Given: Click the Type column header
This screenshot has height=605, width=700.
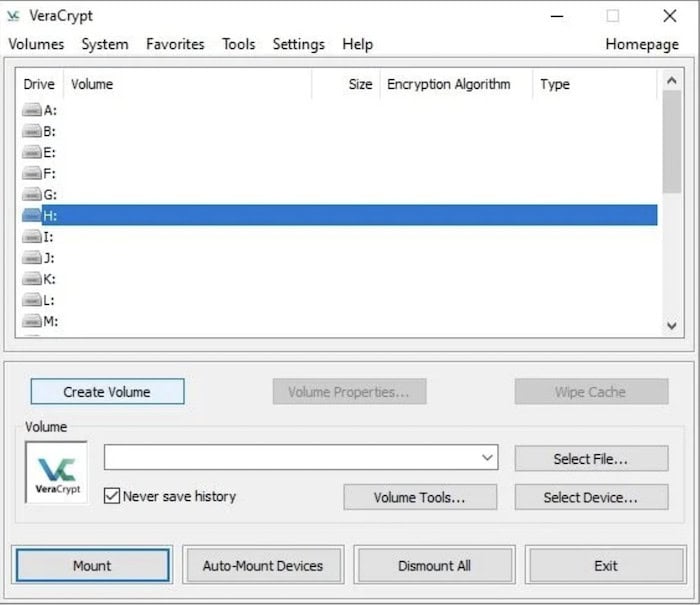Looking at the screenshot, I should coord(595,84).
